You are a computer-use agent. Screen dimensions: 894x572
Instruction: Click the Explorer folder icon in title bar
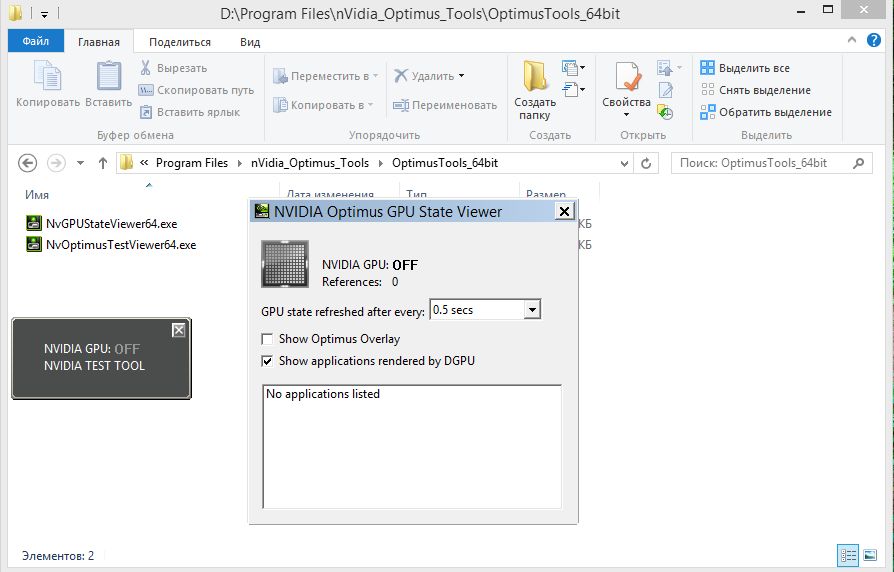tap(15, 13)
